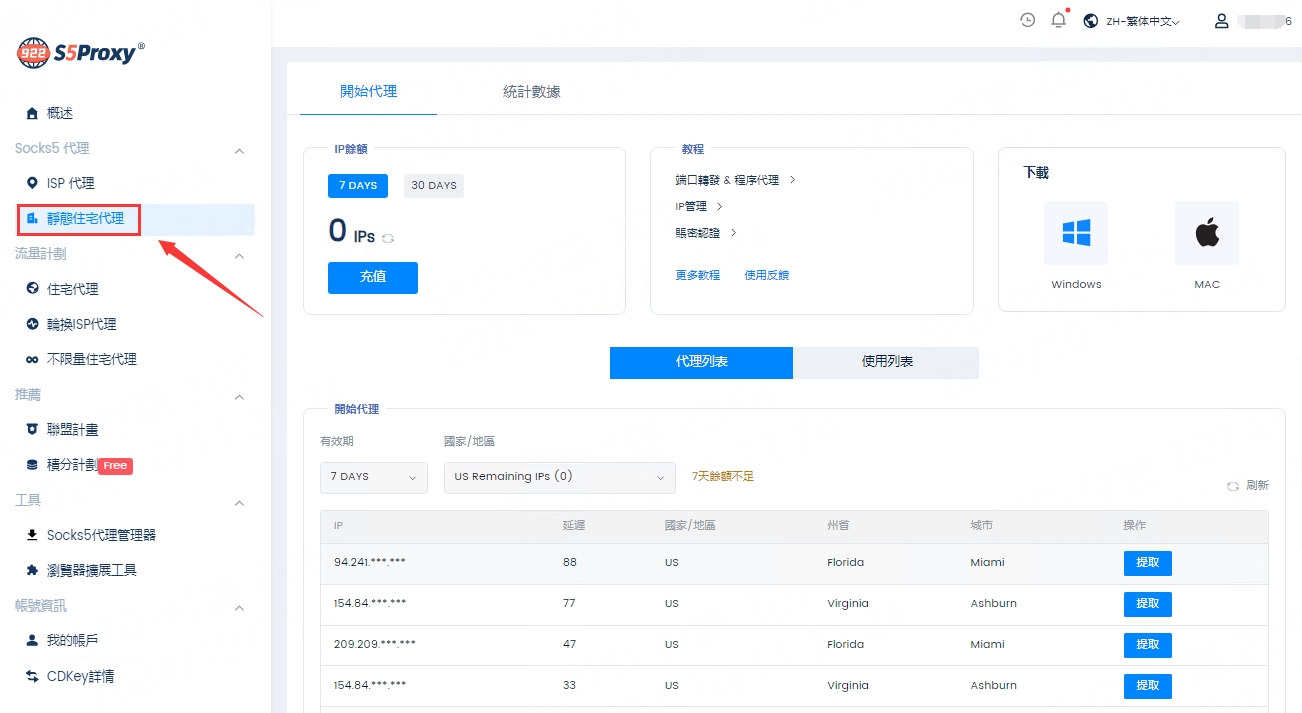This screenshot has height=713, width=1302.
Task: Switch to 使用列表 view
Action: (x=886, y=362)
